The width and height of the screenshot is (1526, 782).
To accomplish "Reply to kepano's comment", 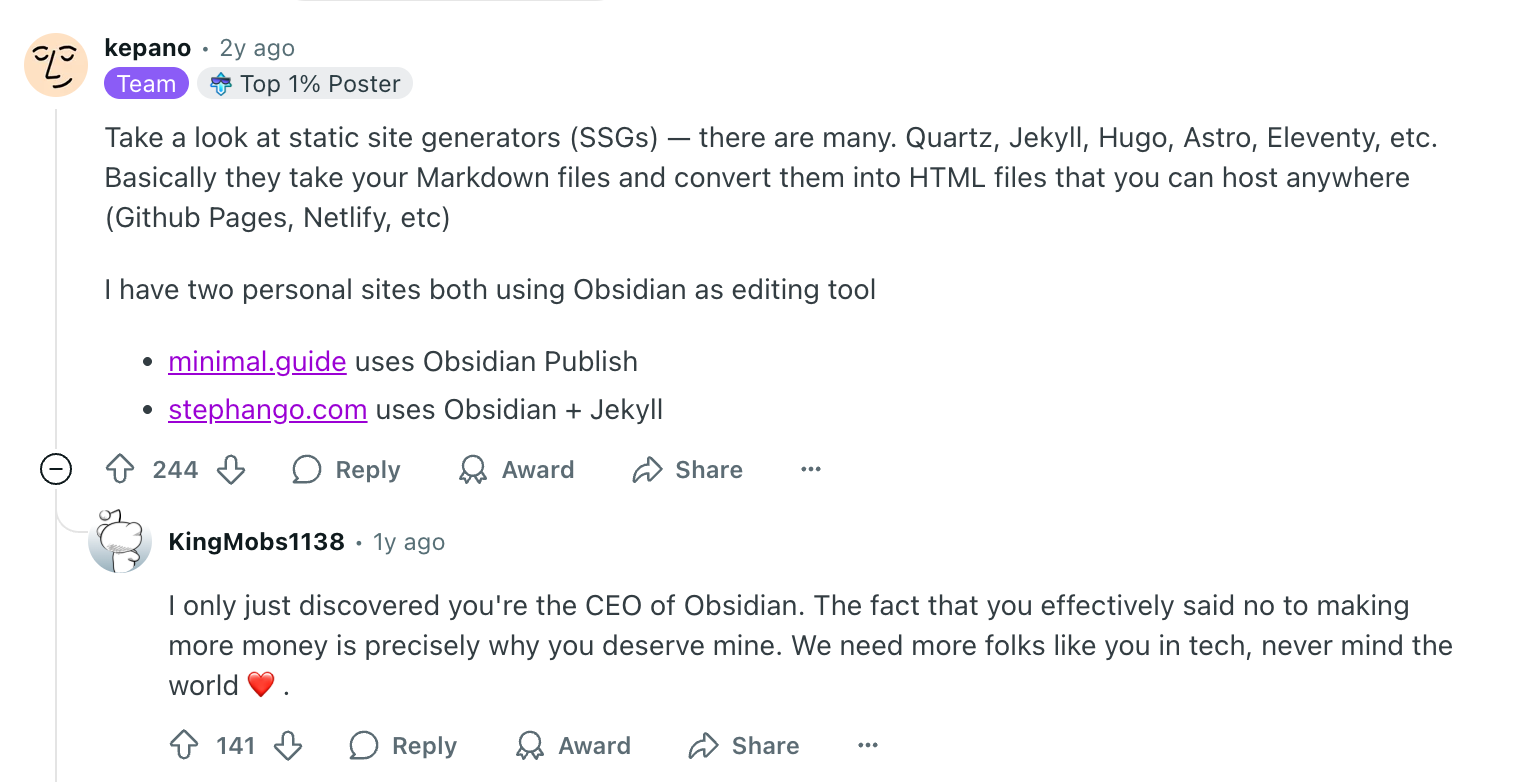I will tap(346, 469).
